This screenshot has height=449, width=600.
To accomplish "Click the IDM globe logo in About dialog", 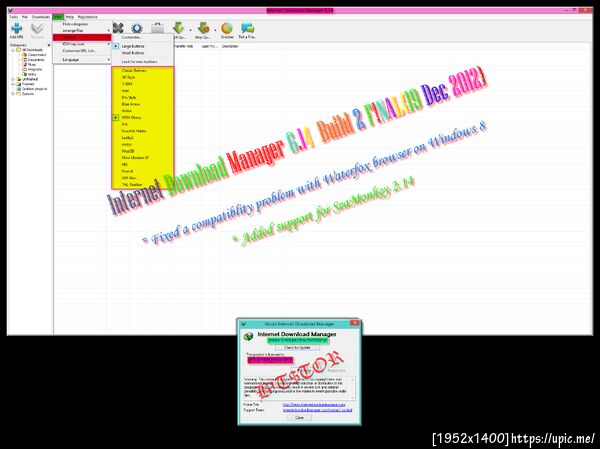I will (248, 336).
